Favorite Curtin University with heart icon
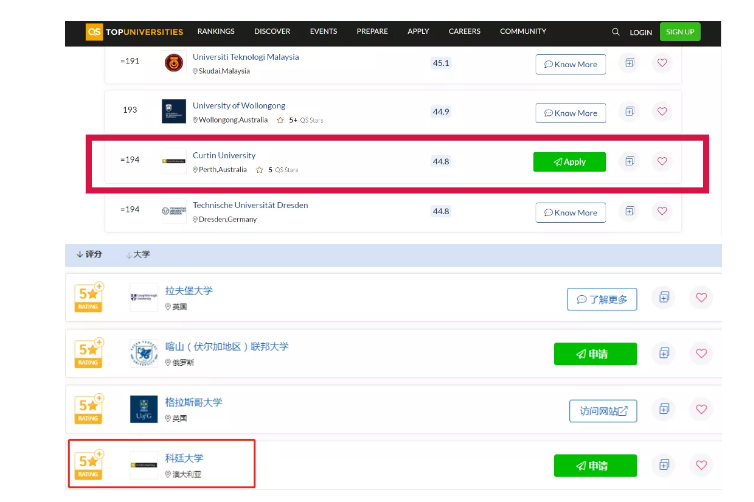 pos(662,161)
